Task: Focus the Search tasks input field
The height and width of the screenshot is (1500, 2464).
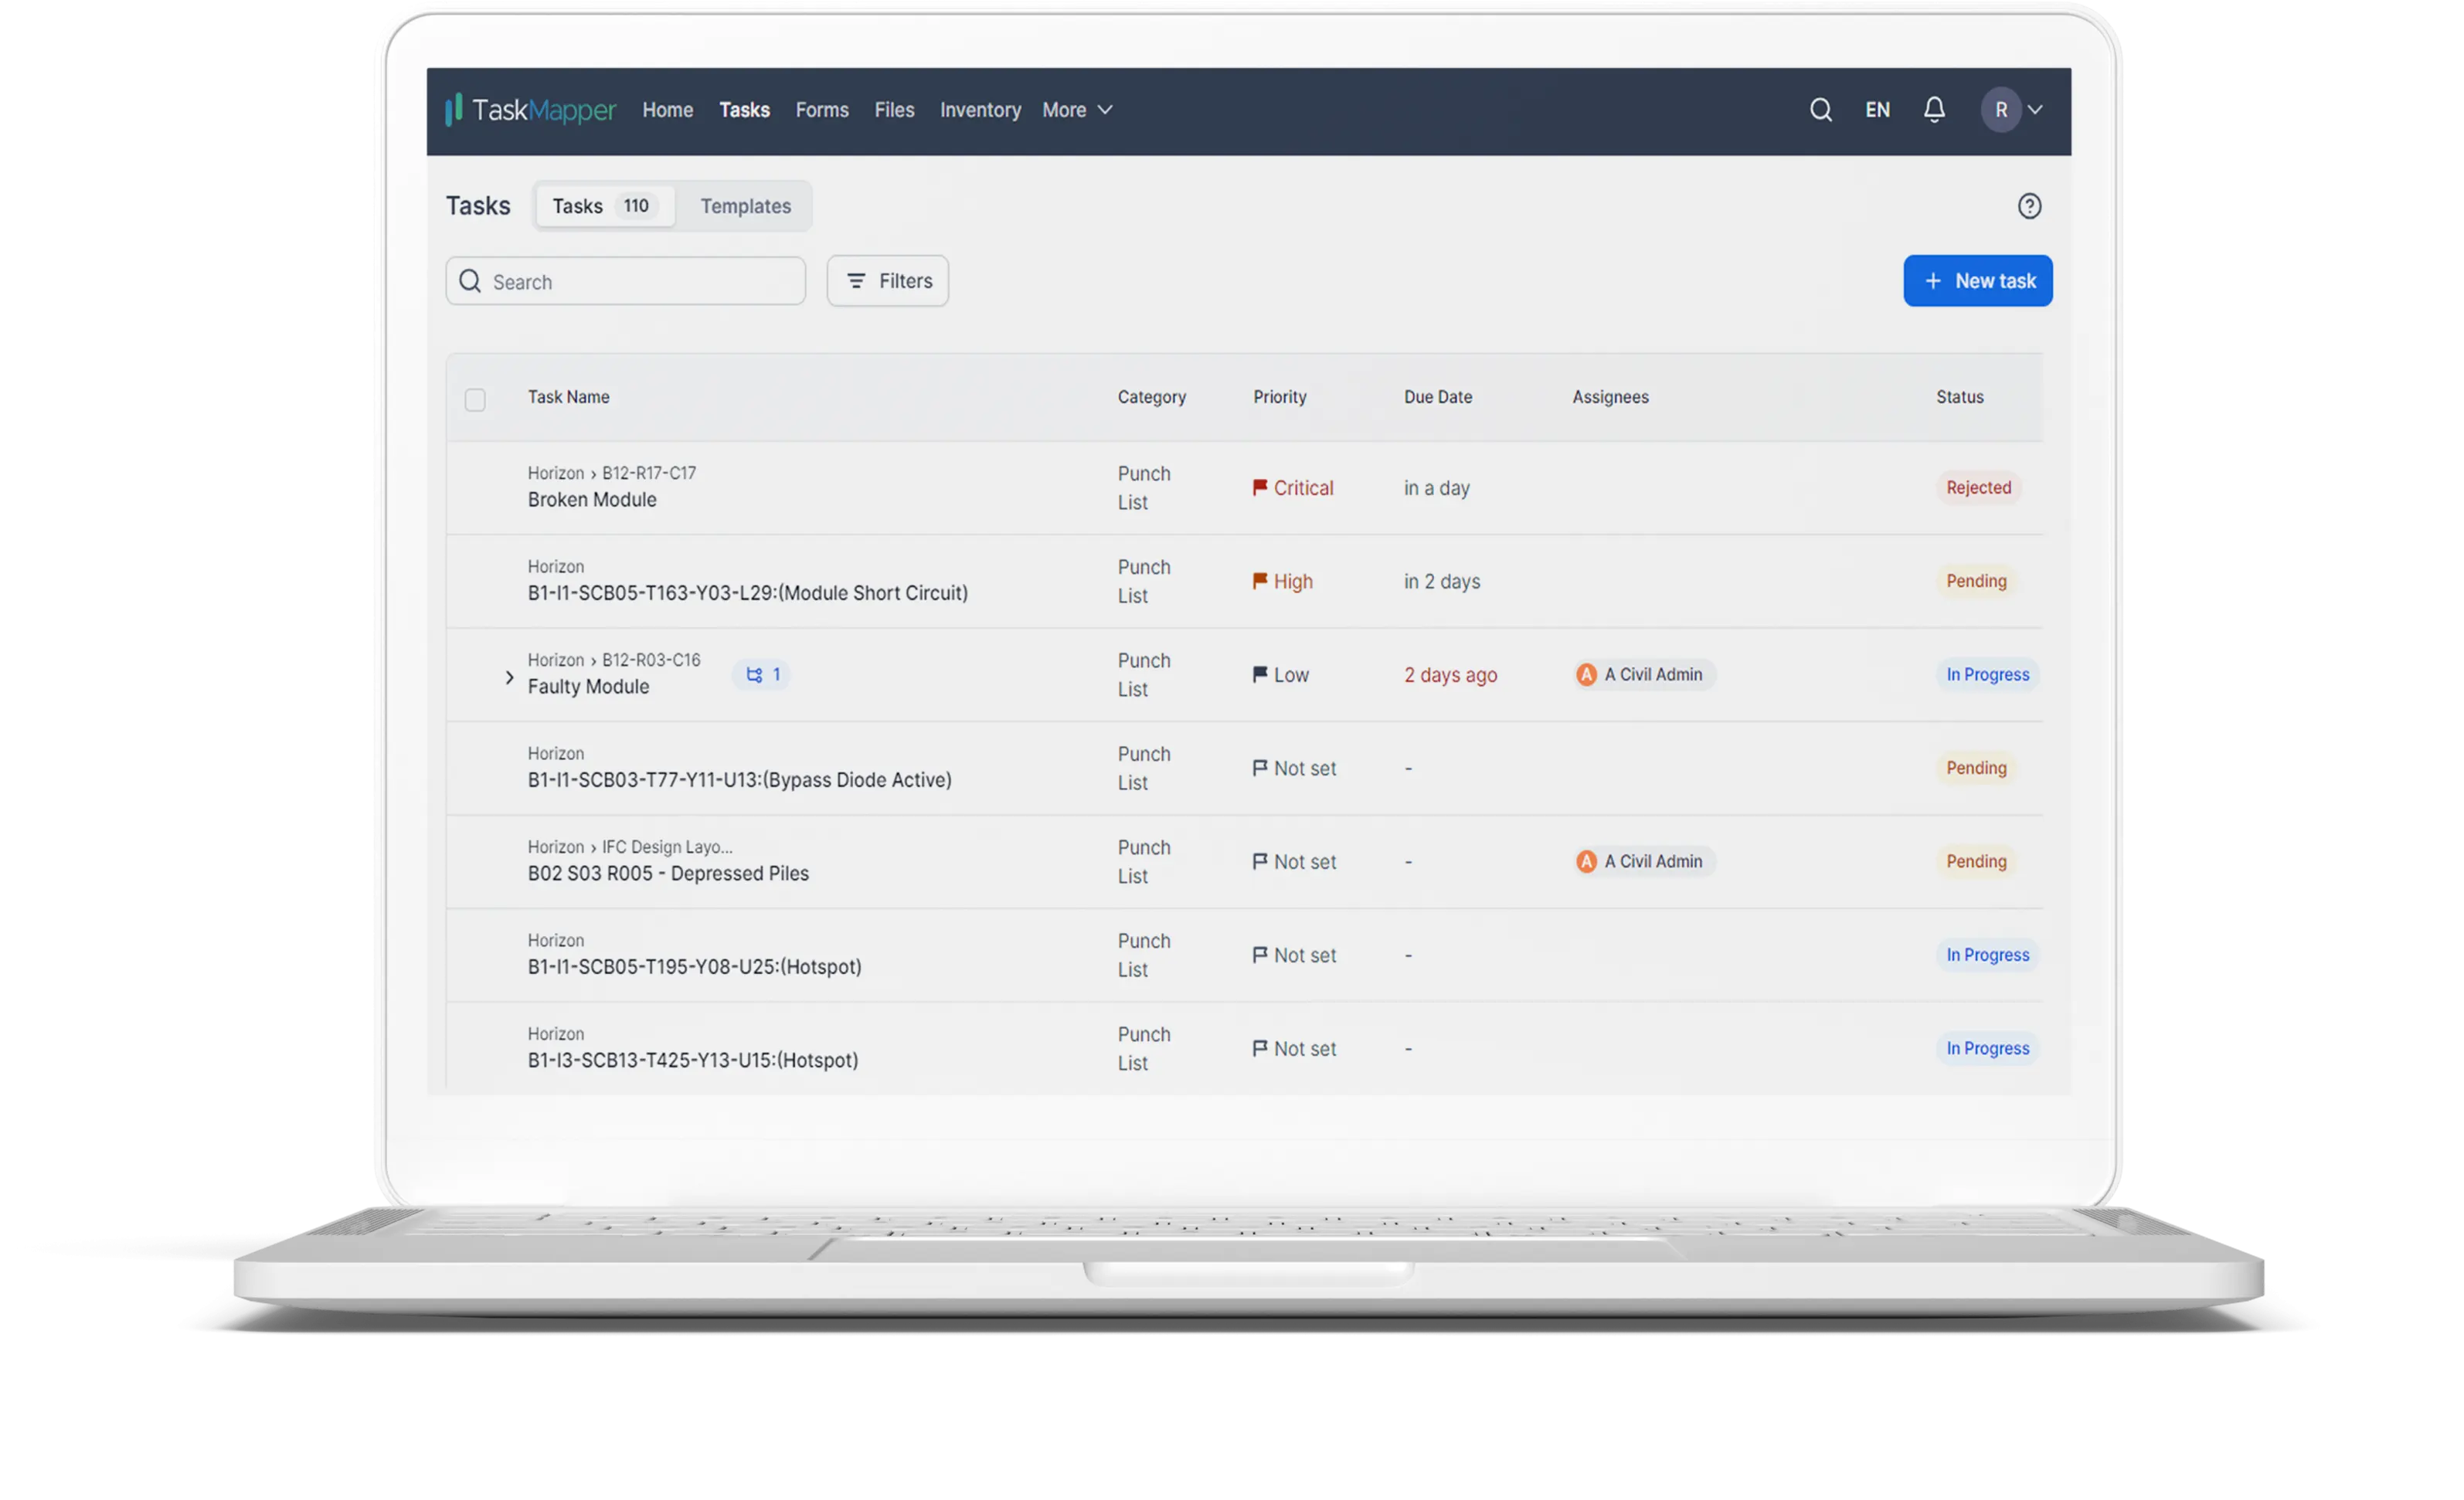Action: 640,282
